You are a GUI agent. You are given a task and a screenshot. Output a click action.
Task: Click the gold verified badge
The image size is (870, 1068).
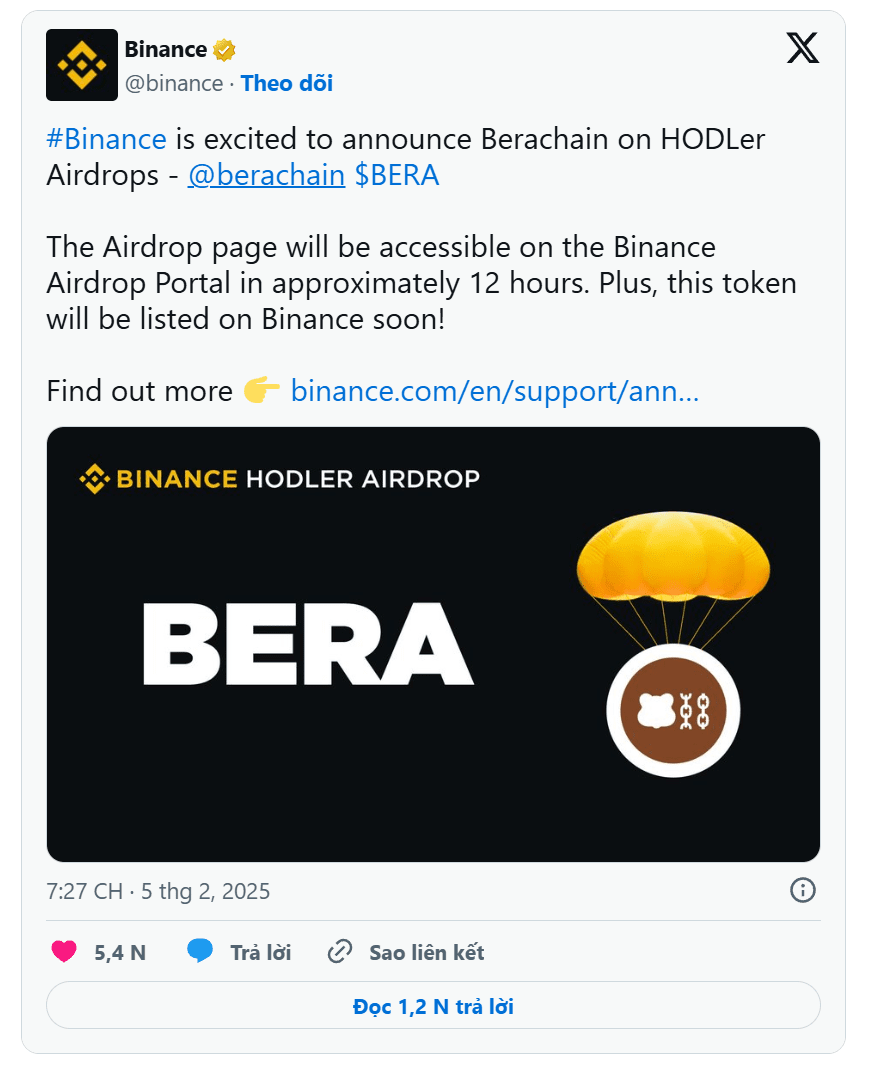click(x=225, y=49)
